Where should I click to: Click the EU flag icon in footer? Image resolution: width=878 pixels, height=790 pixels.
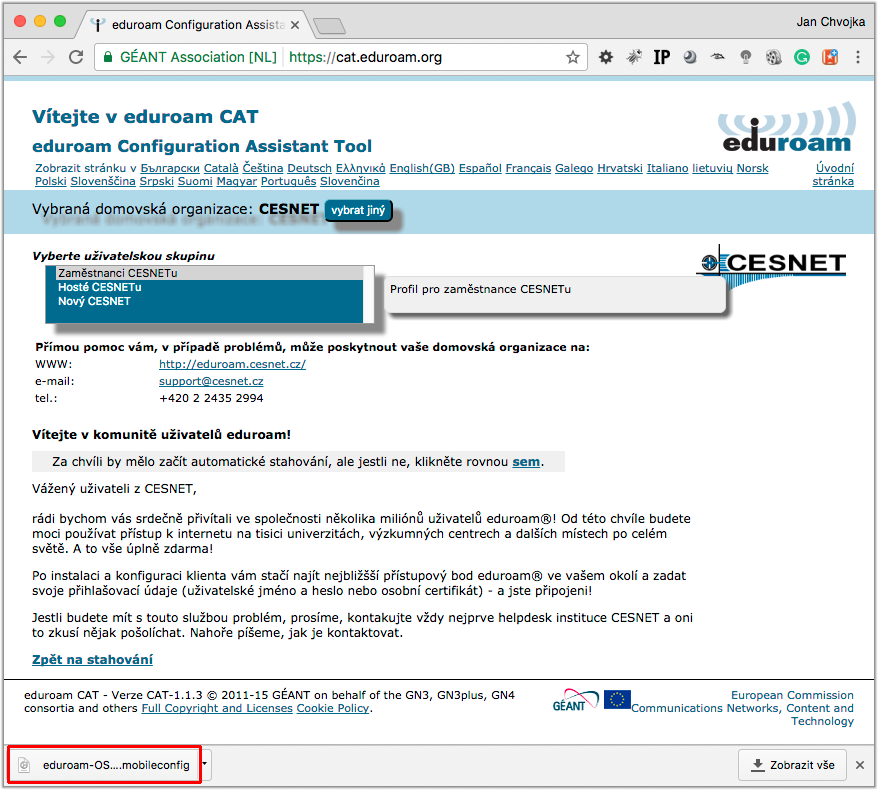click(x=617, y=700)
